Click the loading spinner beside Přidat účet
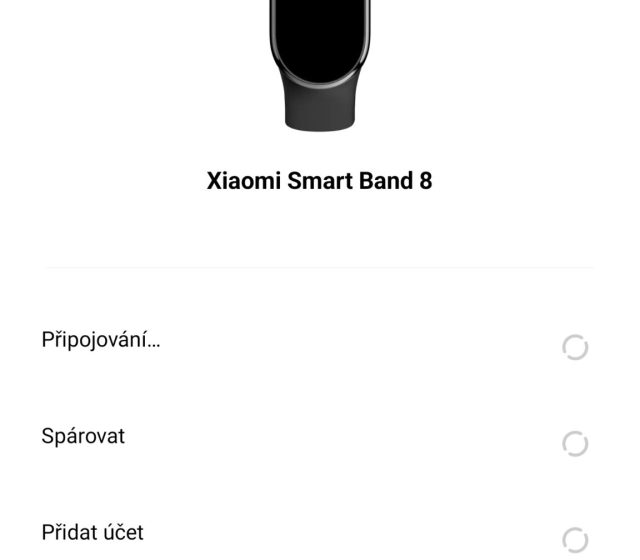 pyautogui.click(x=575, y=540)
